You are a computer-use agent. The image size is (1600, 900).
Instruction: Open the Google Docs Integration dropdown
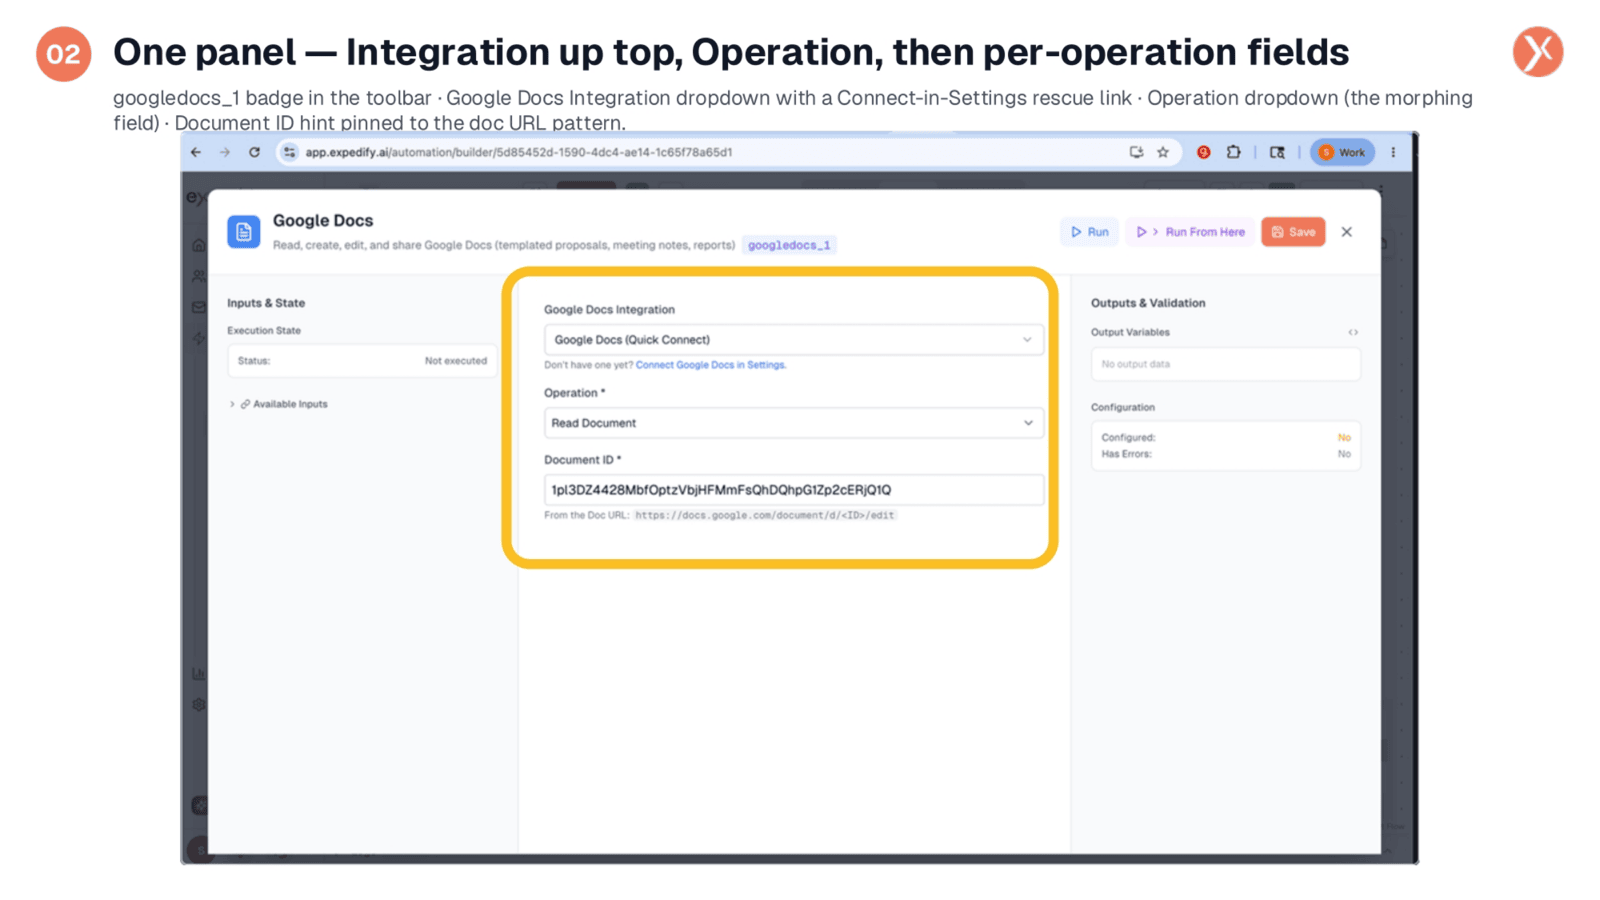point(794,340)
